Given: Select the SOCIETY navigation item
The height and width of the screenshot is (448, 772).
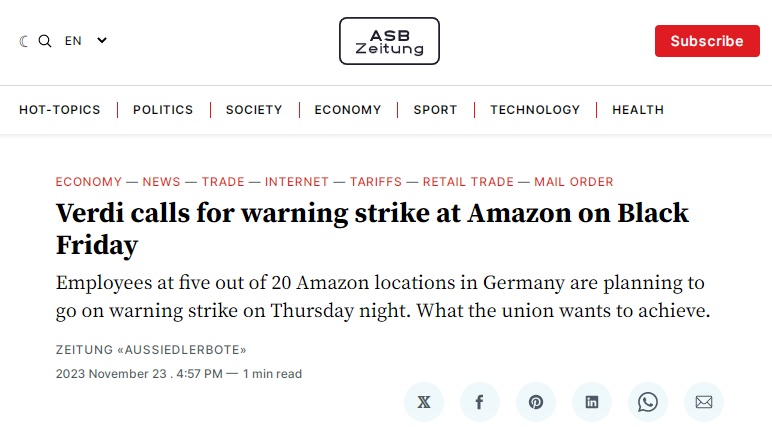Looking at the screenshot, I should click(254, 110).
